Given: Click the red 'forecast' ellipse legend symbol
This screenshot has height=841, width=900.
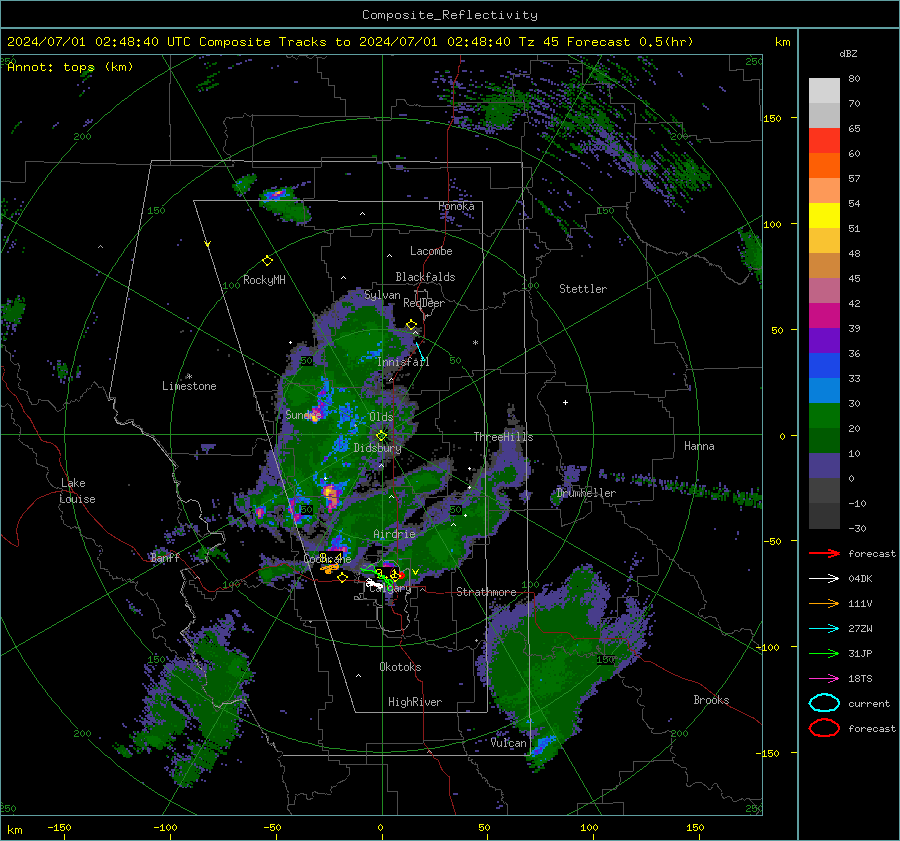Looking at the screenshot, I should 824,728.
